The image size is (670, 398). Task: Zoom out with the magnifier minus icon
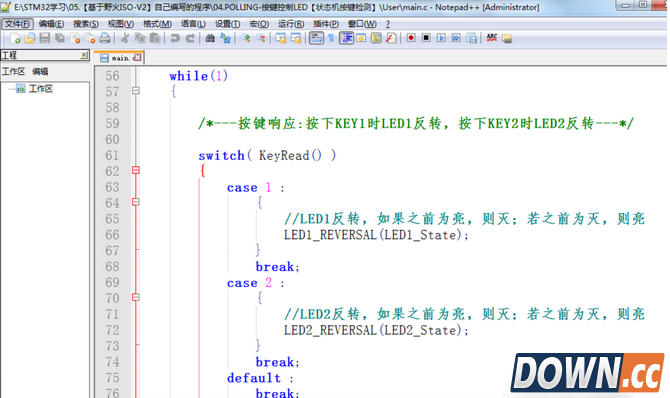coord(261,38)
